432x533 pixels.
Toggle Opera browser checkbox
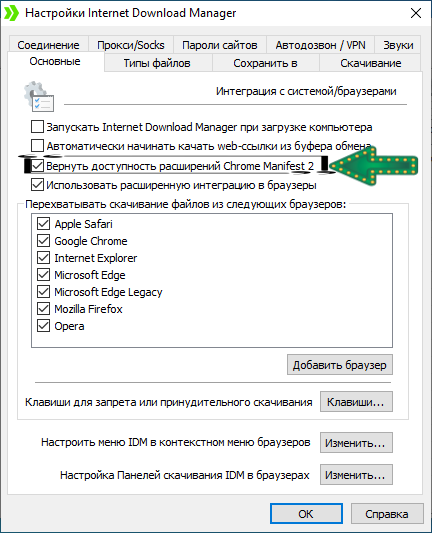(x=44, y=326)
